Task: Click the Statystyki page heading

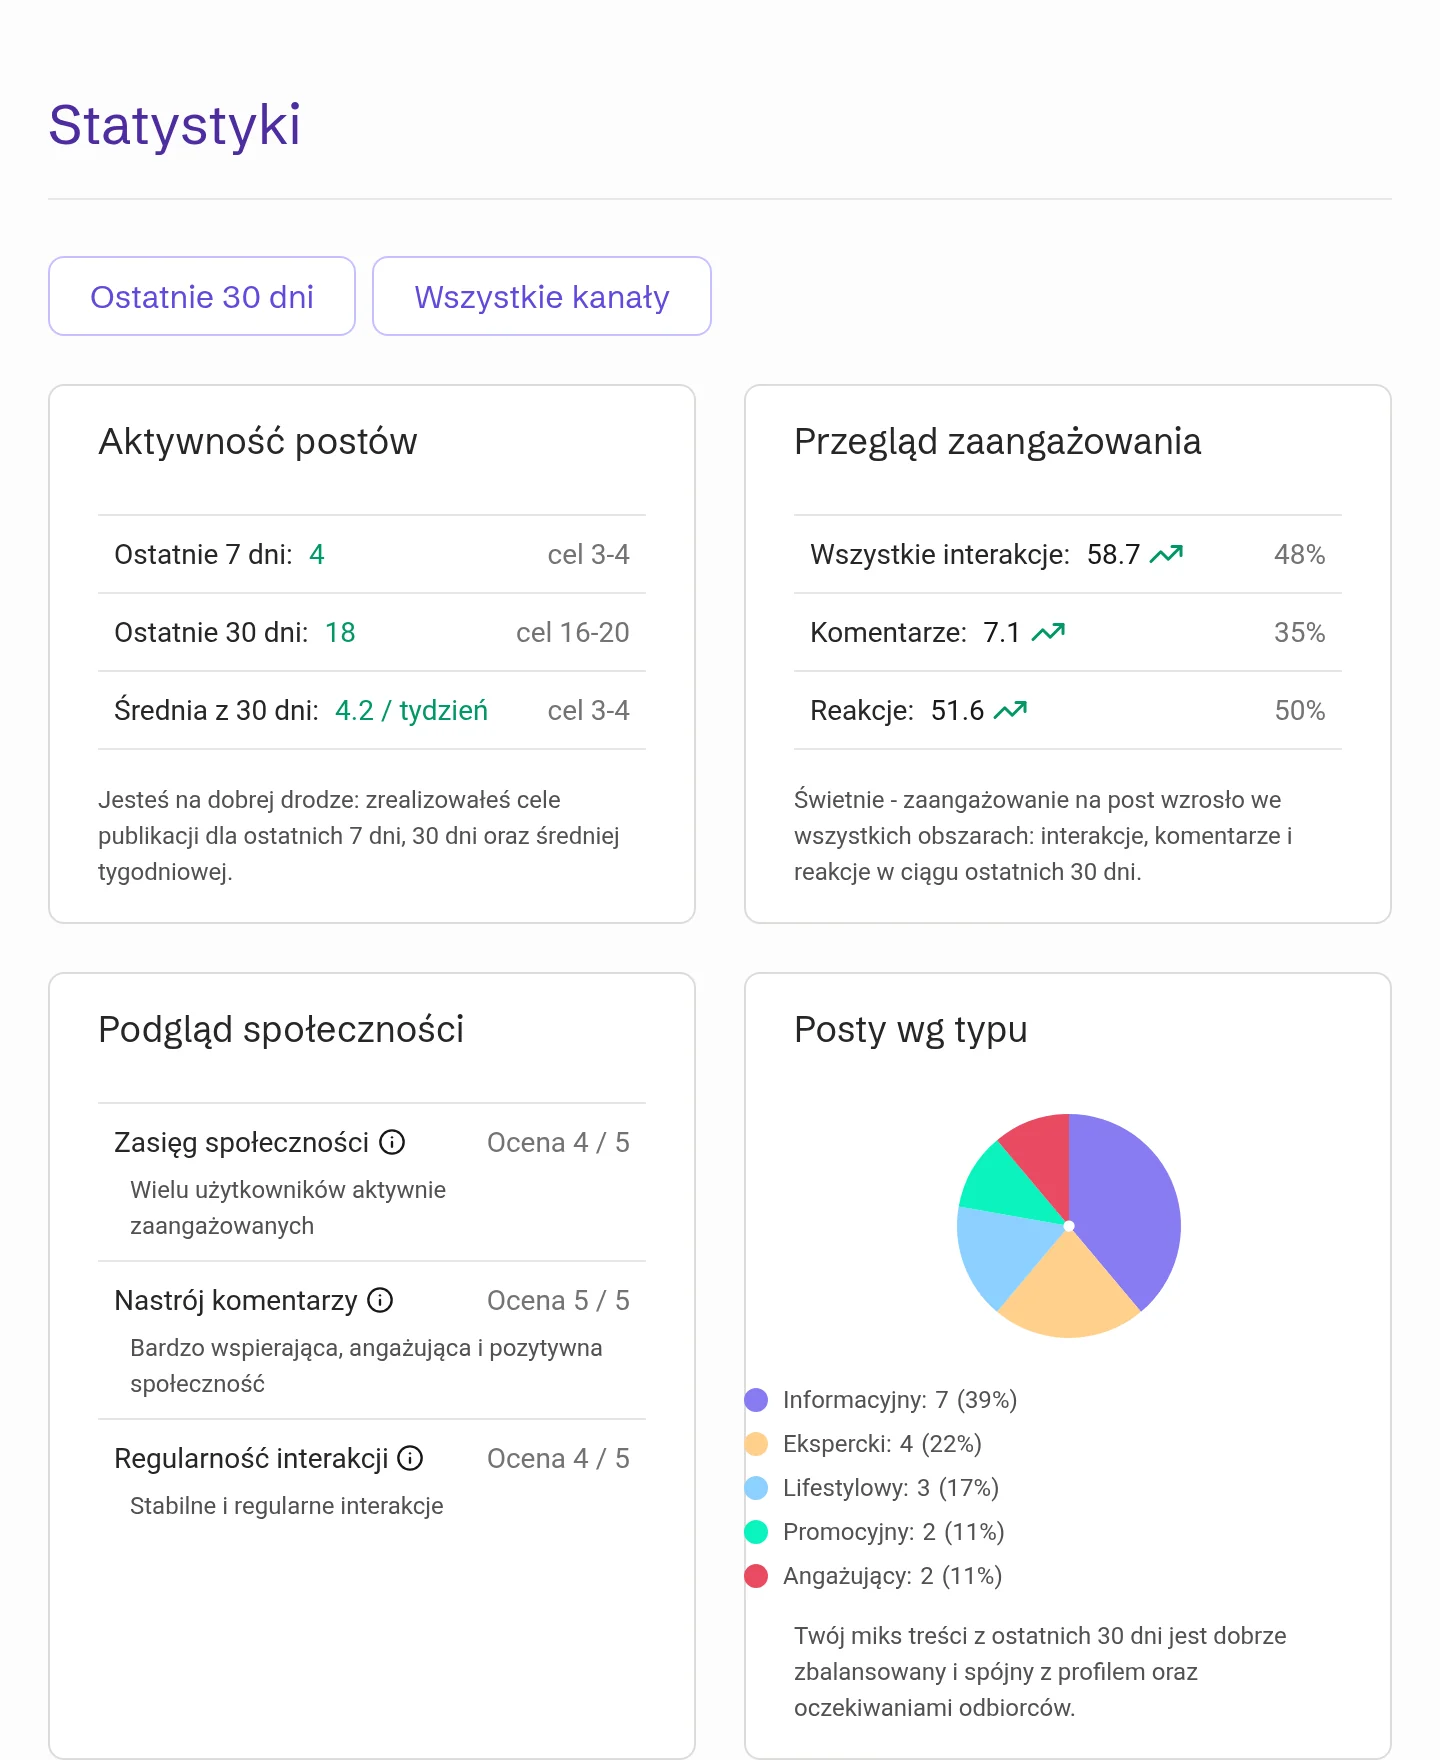Action: click(175, 125)
